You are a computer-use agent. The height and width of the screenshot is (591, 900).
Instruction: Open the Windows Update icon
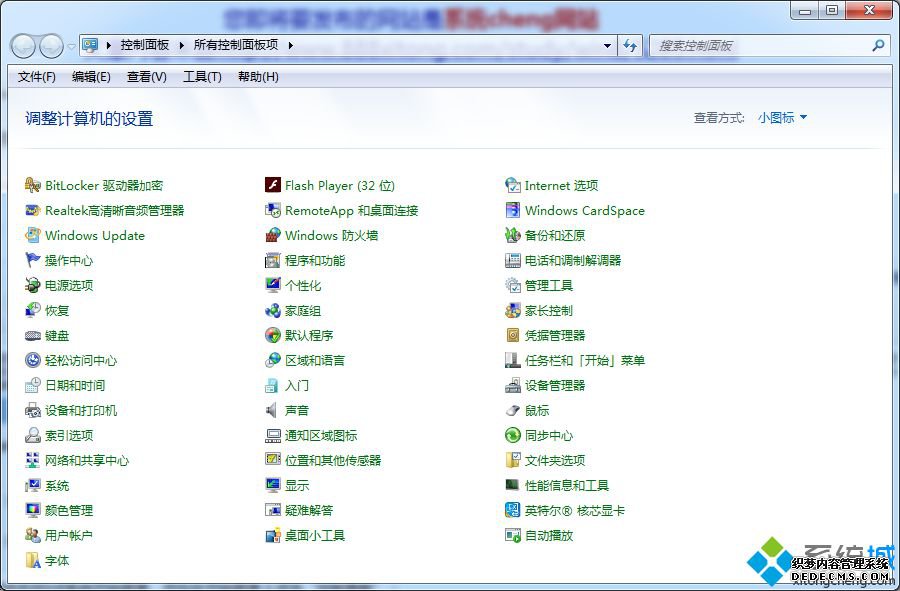(33, 235)
